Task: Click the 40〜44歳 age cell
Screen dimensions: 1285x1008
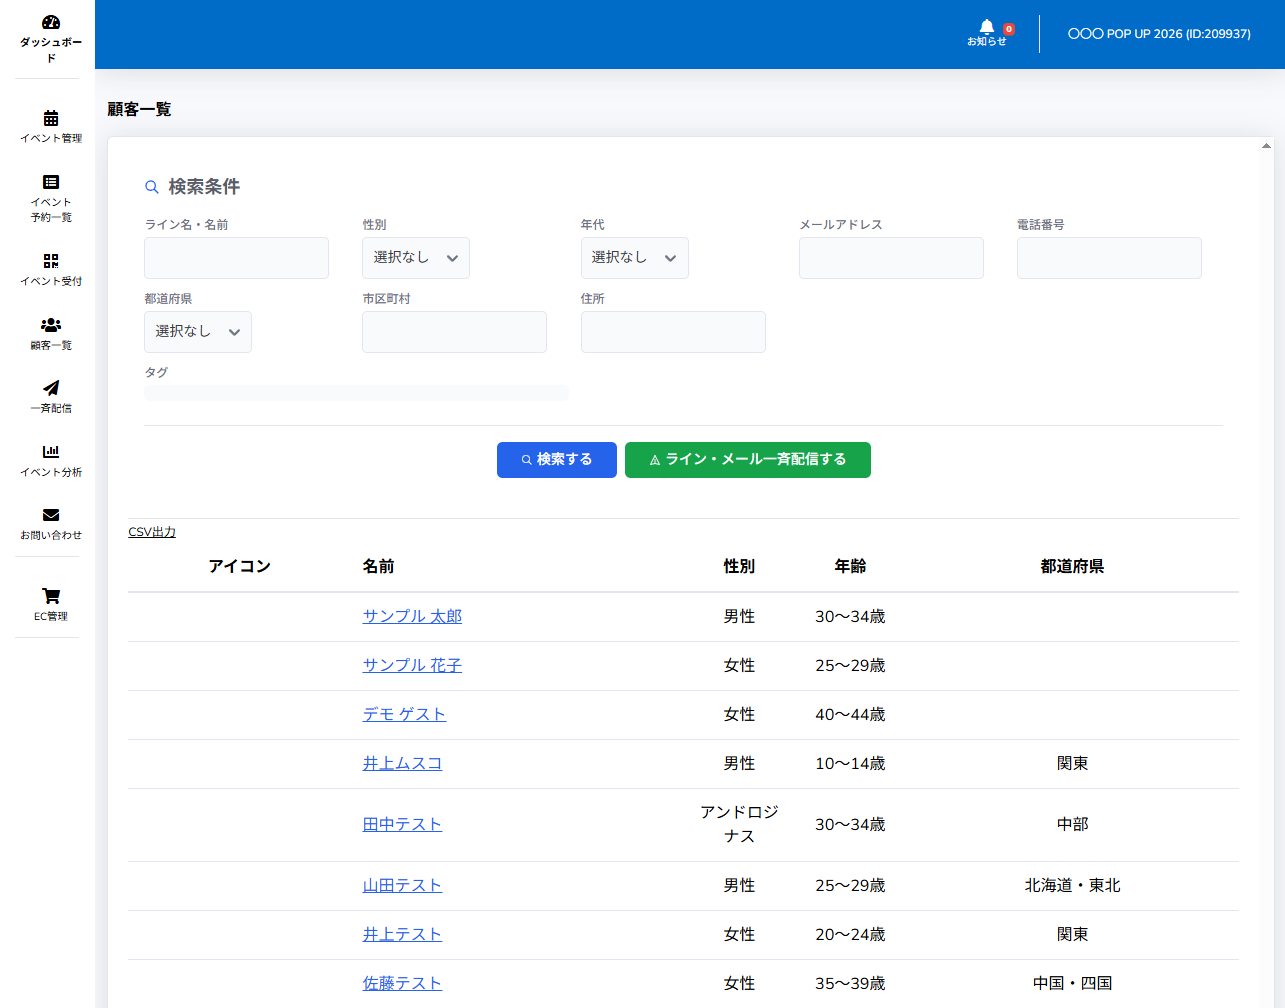Action: pyautogui.click(x=850, y=714)
